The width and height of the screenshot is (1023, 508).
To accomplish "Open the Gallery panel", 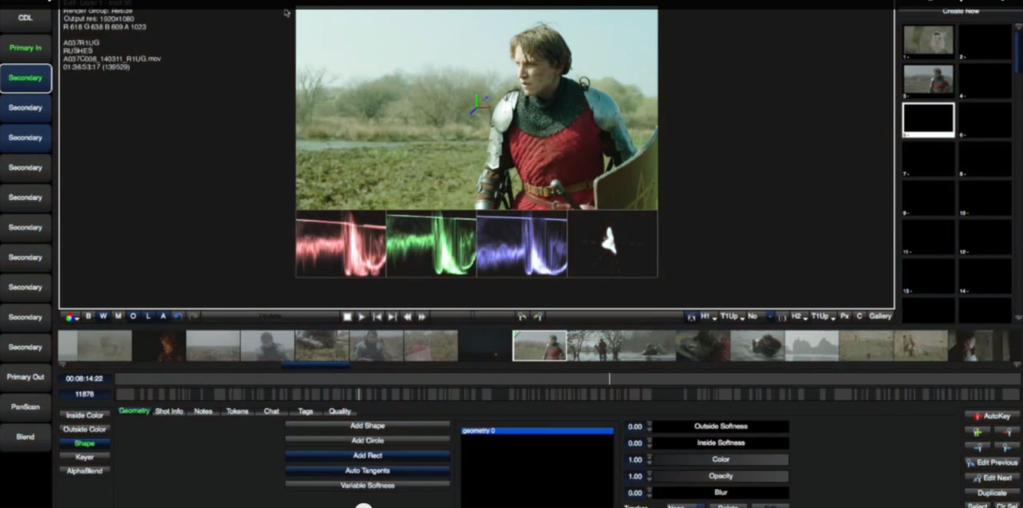I will coord(880,316).
